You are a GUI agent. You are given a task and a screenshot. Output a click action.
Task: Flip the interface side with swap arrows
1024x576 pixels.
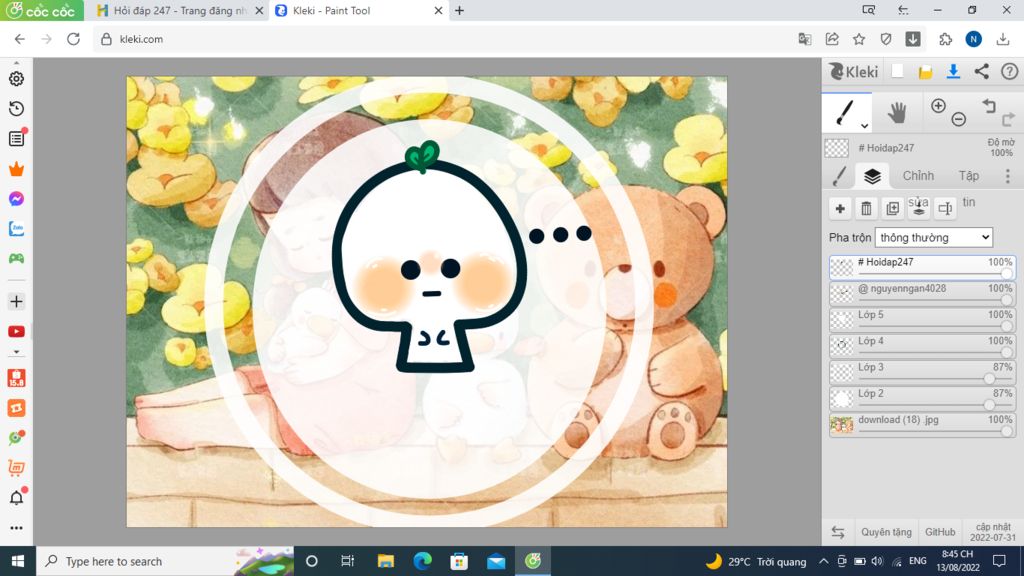(838, 532)
